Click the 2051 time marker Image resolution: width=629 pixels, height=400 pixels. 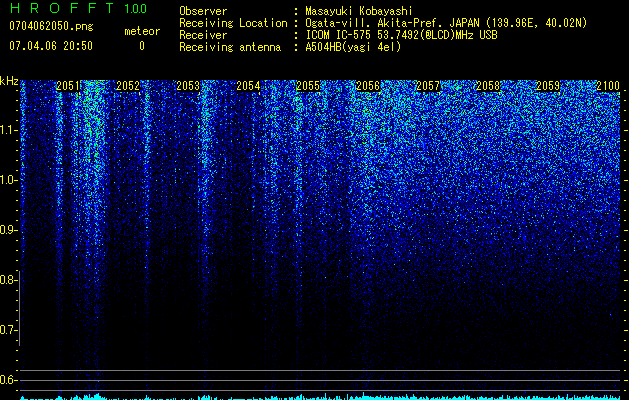pyautogui.click(x=68, y=86)
